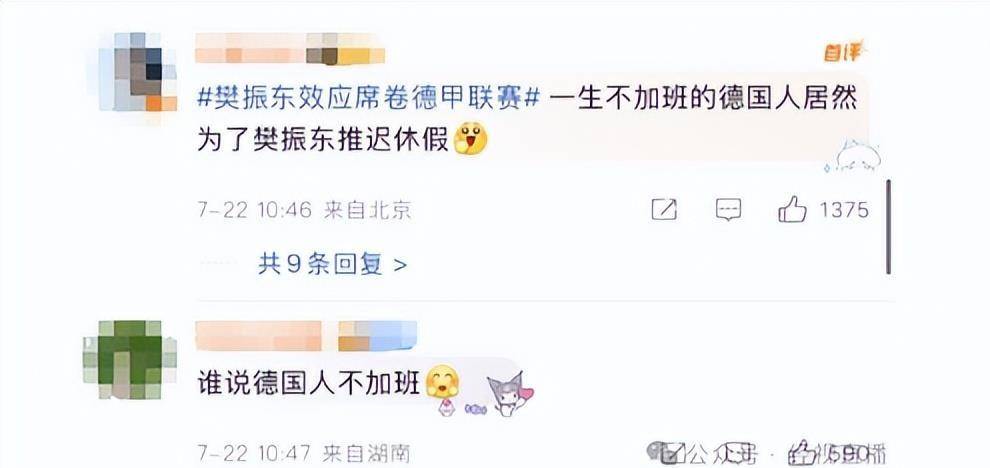Open the blurred avatar of first commenter
Screen dimensions: 990x468
tap(138, 71)
